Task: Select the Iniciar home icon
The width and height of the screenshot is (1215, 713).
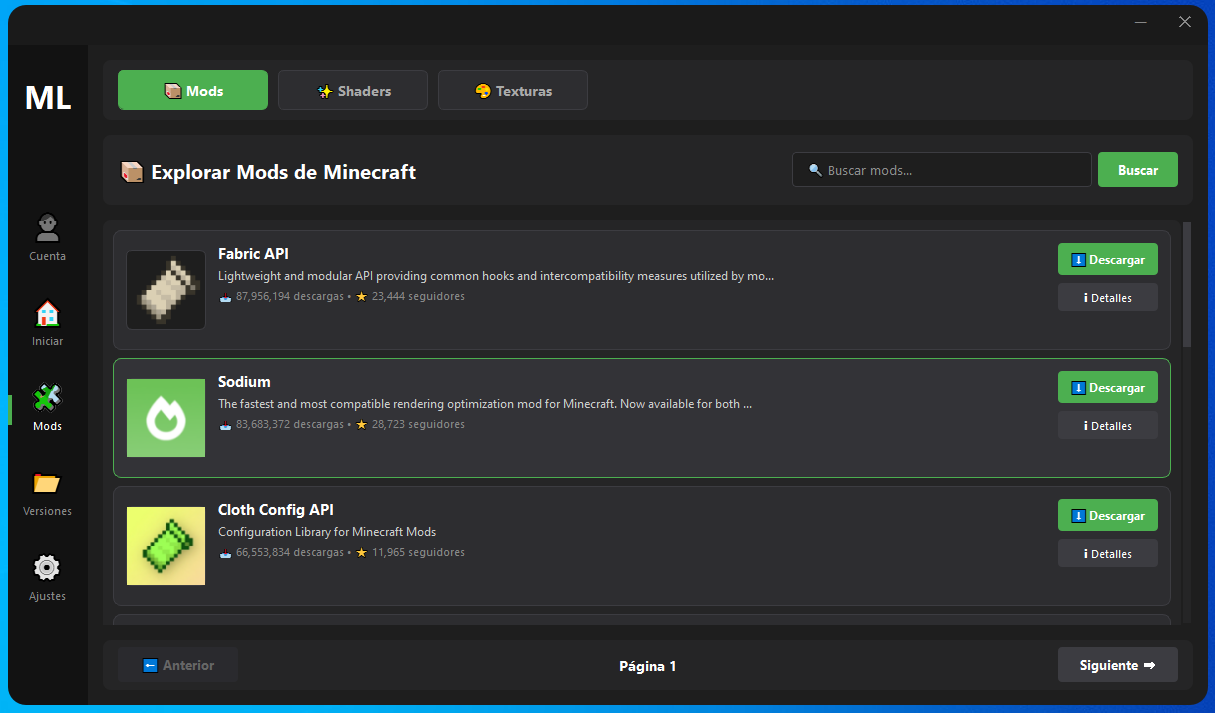Action: click(47, 313)
